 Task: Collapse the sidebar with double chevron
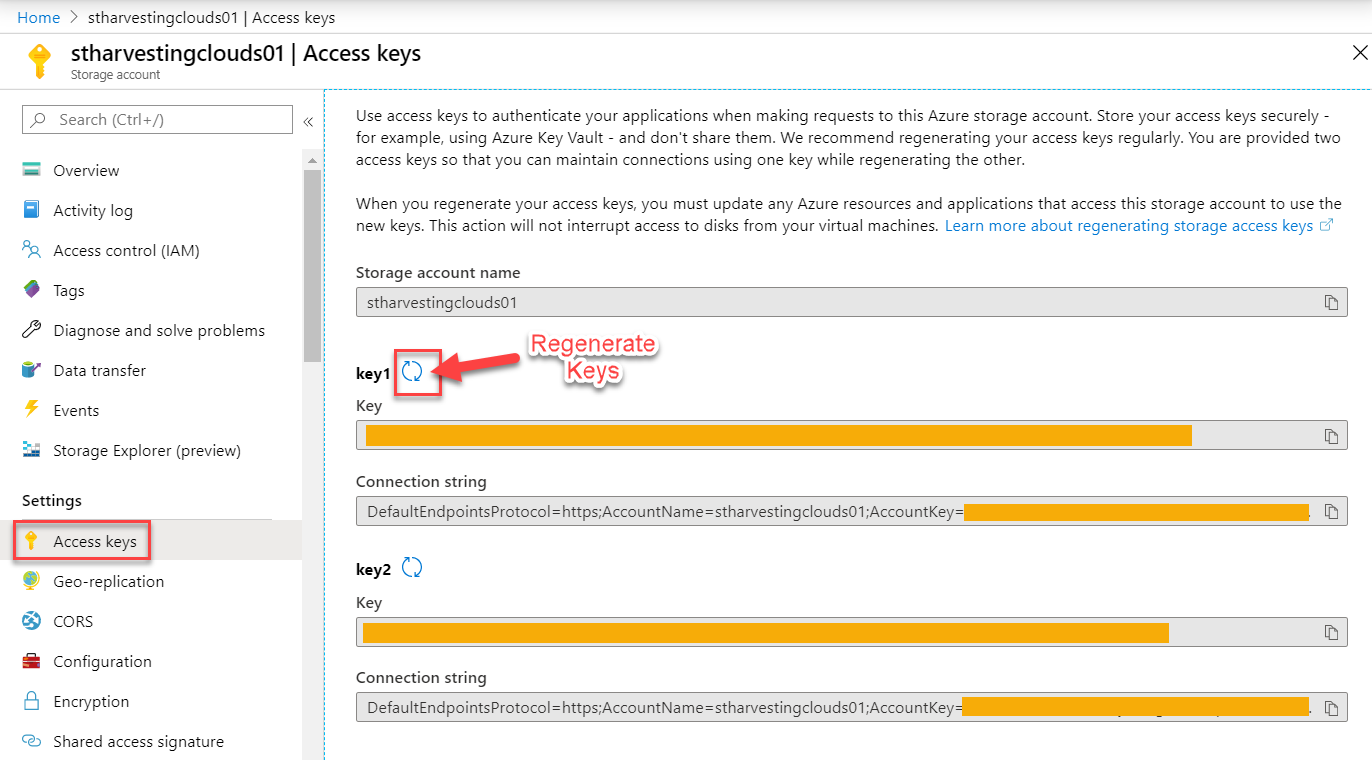pyautogui.click(x=308, y=121)
